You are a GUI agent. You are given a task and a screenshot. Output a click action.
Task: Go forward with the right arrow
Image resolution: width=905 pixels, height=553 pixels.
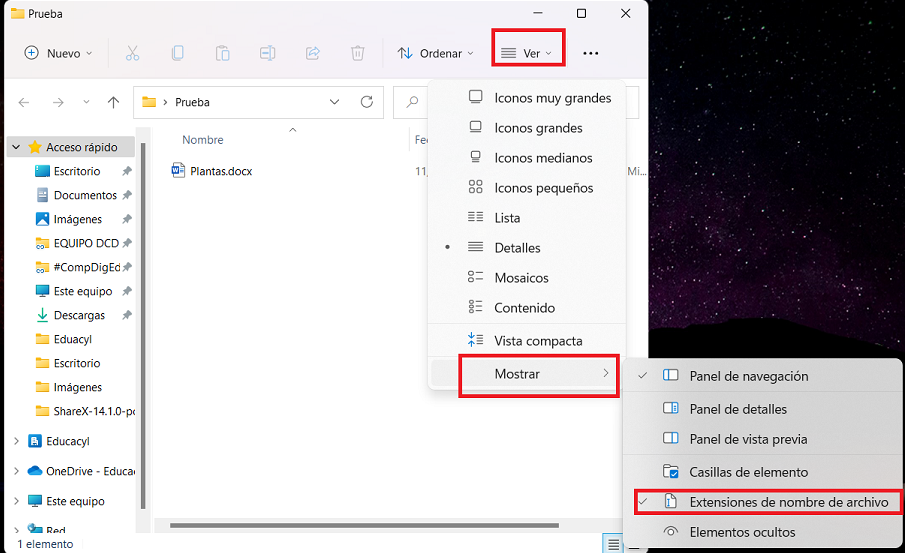[58, 102]
